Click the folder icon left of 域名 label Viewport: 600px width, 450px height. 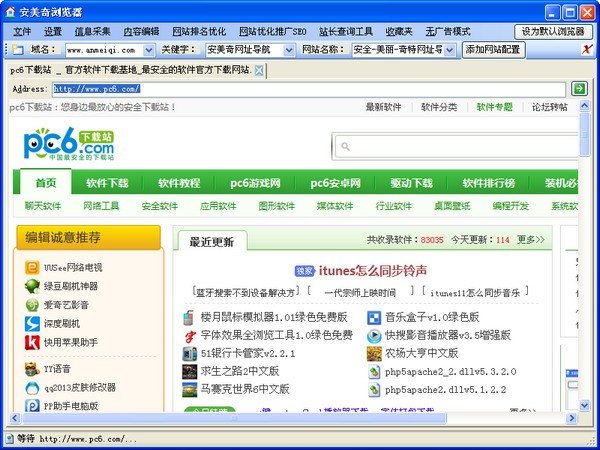(18, 49)
